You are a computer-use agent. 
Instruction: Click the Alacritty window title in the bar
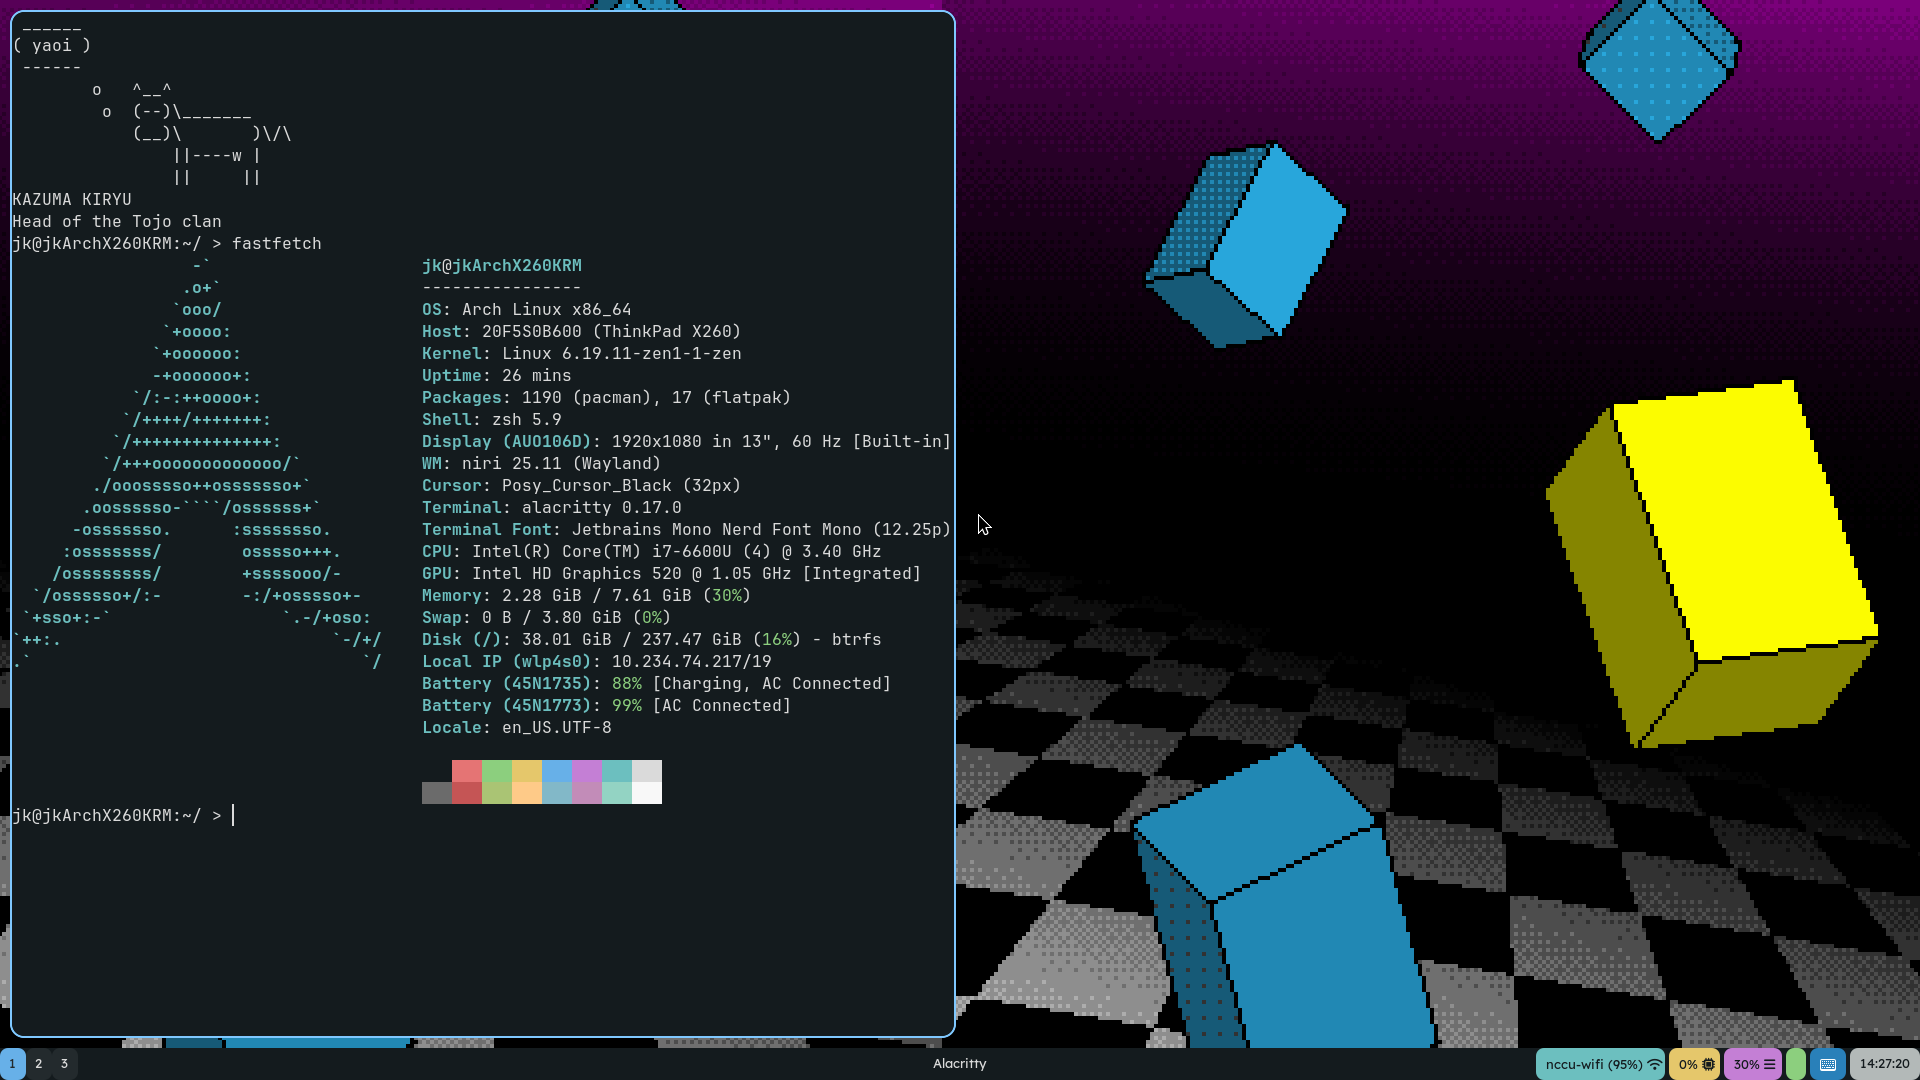click(x=960, y=1064)
